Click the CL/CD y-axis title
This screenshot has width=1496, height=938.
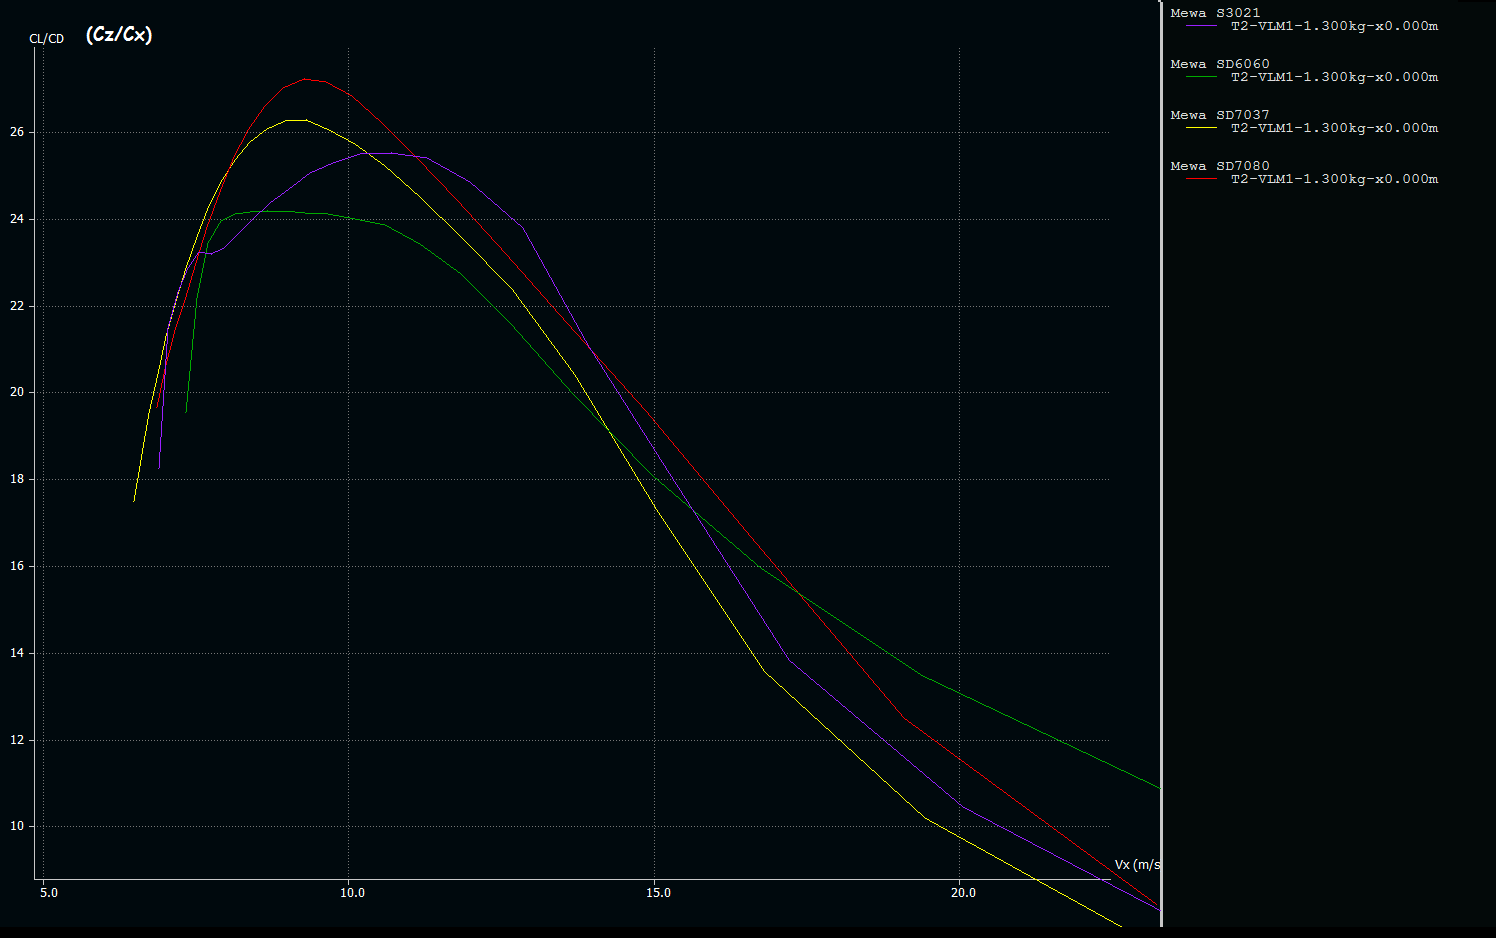click(46, 39)
